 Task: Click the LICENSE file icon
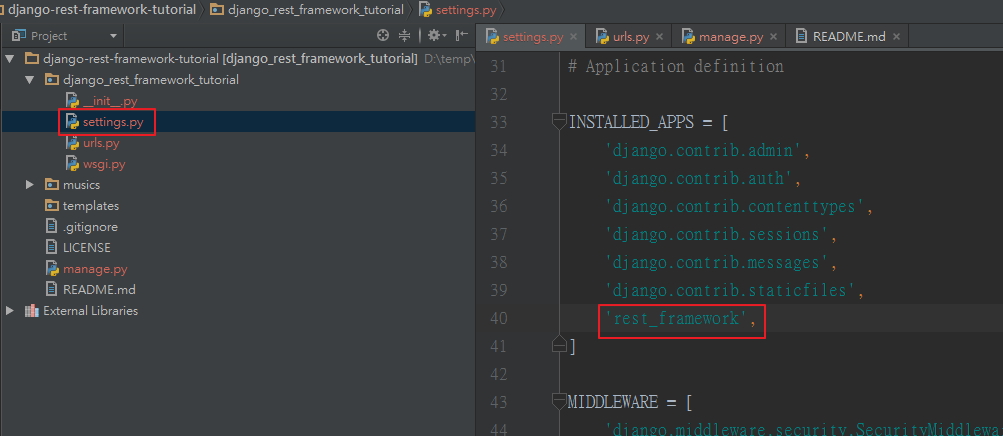tap(52, 247)
